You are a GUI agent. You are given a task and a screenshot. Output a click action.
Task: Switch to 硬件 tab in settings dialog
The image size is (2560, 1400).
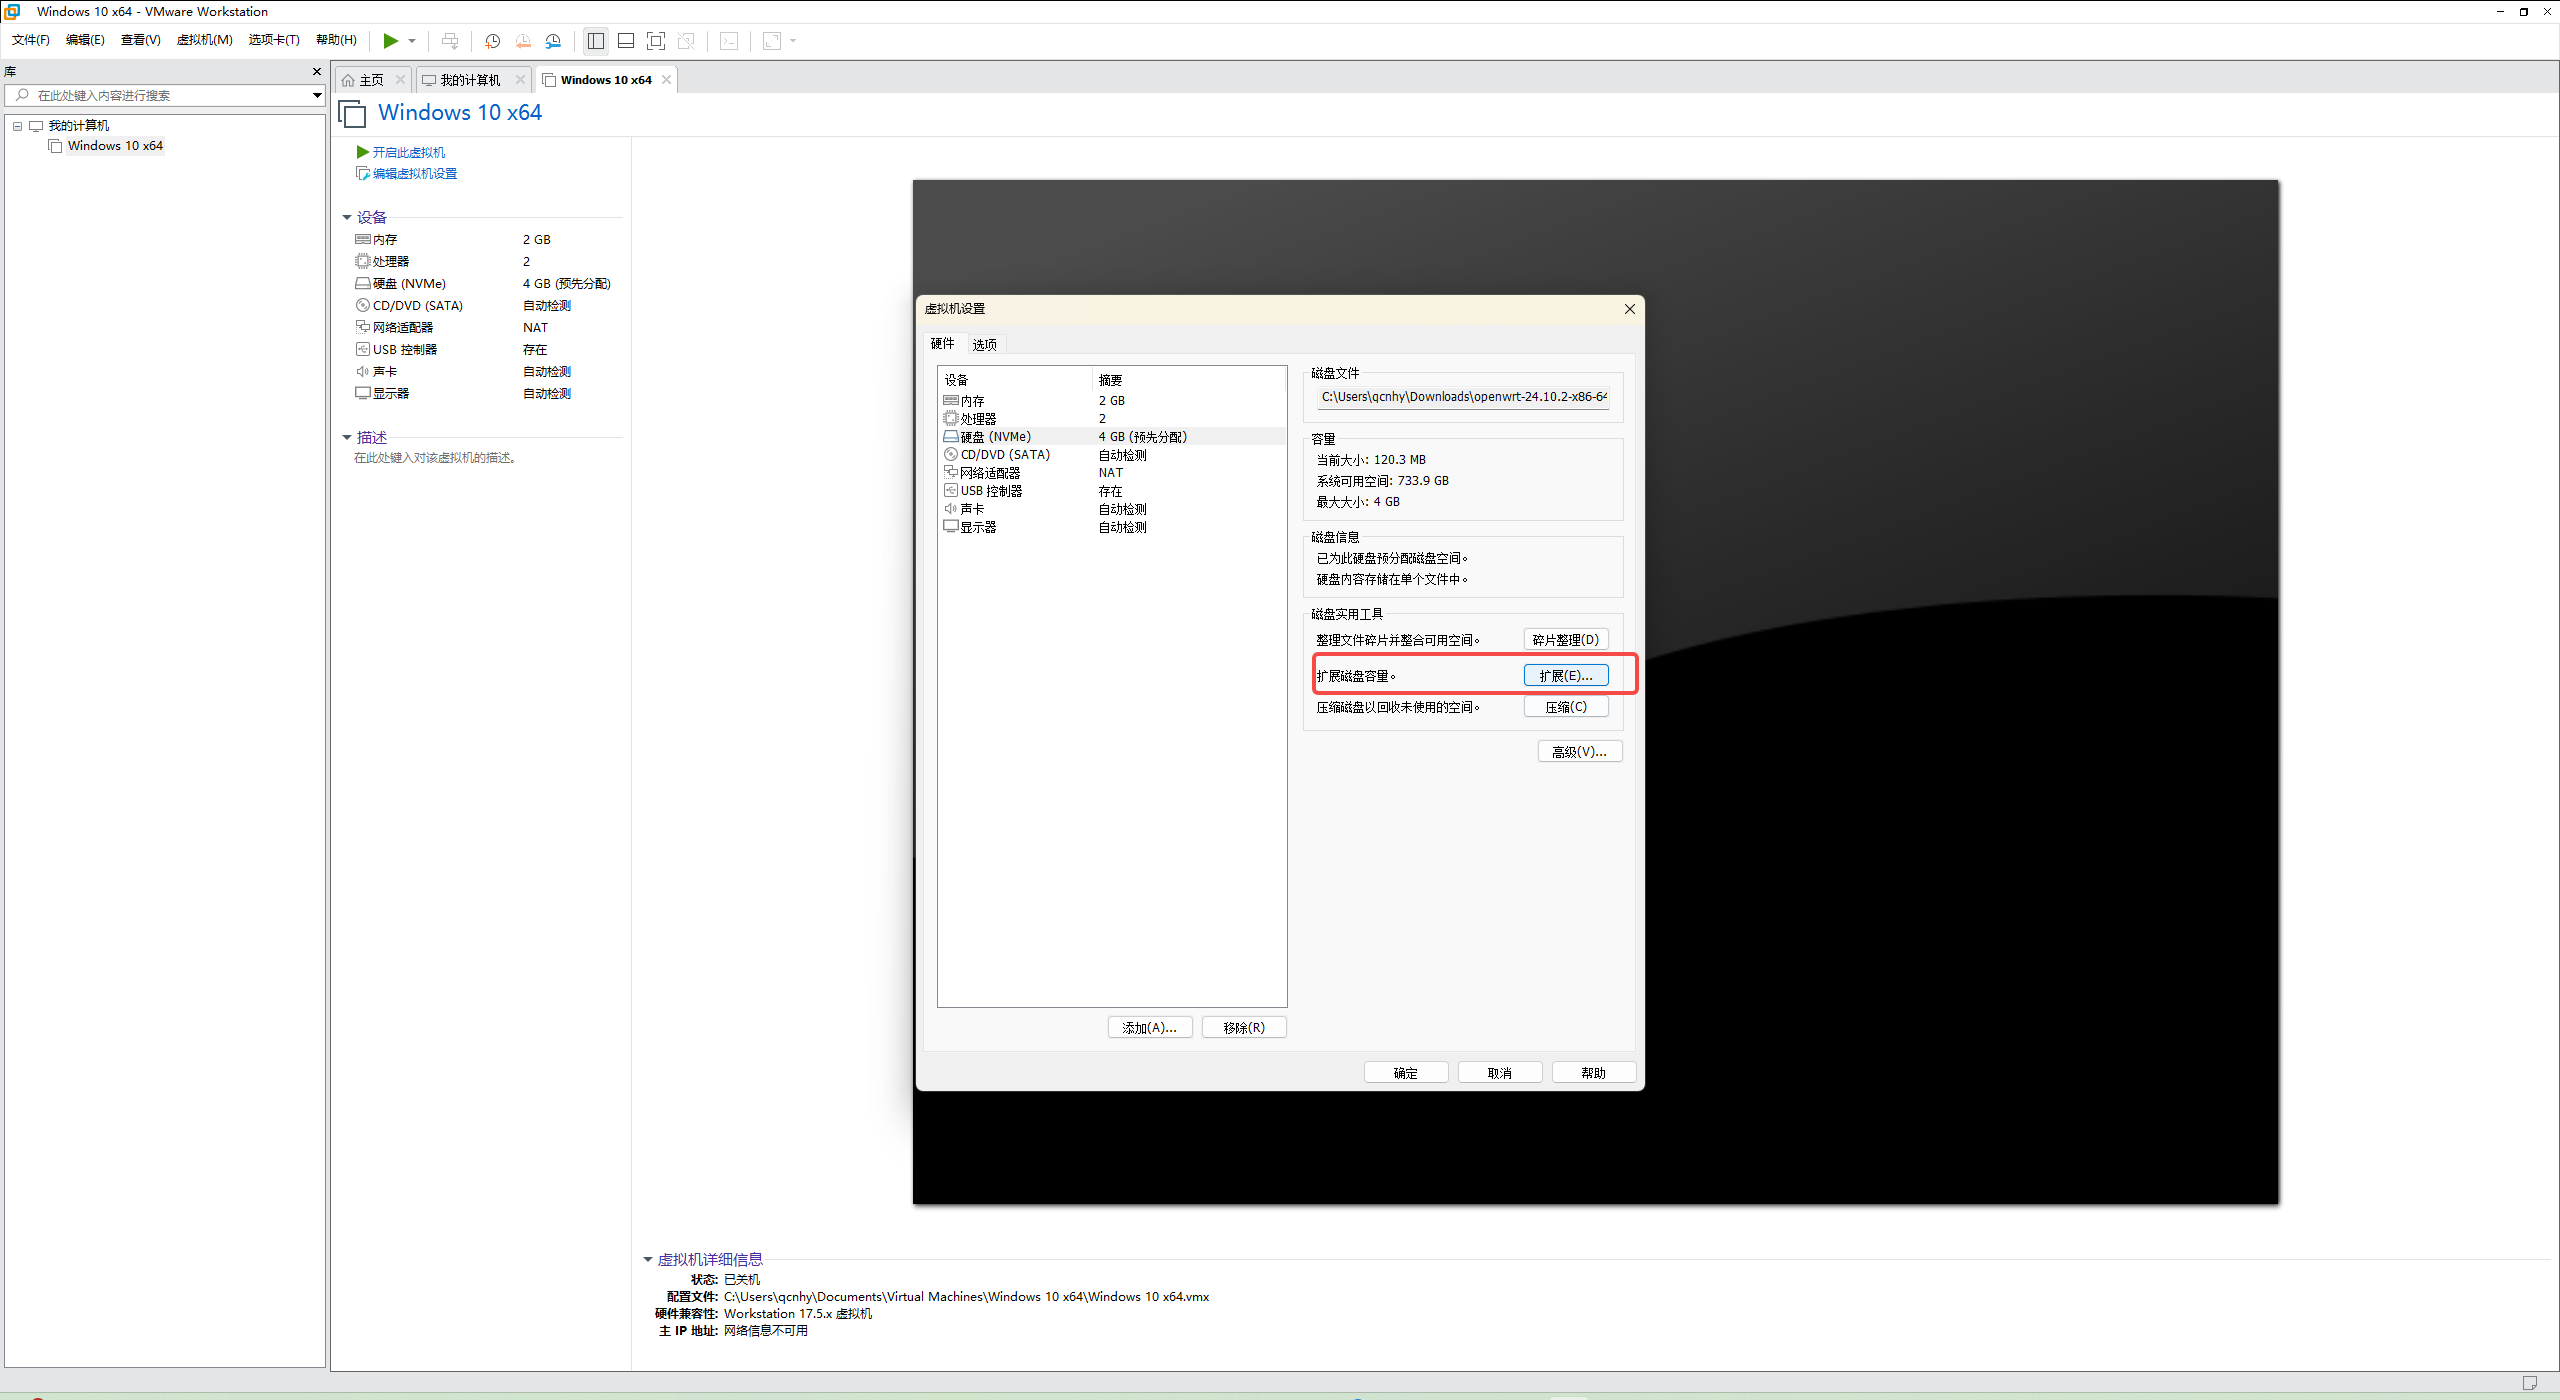click(x=942, y=344)
